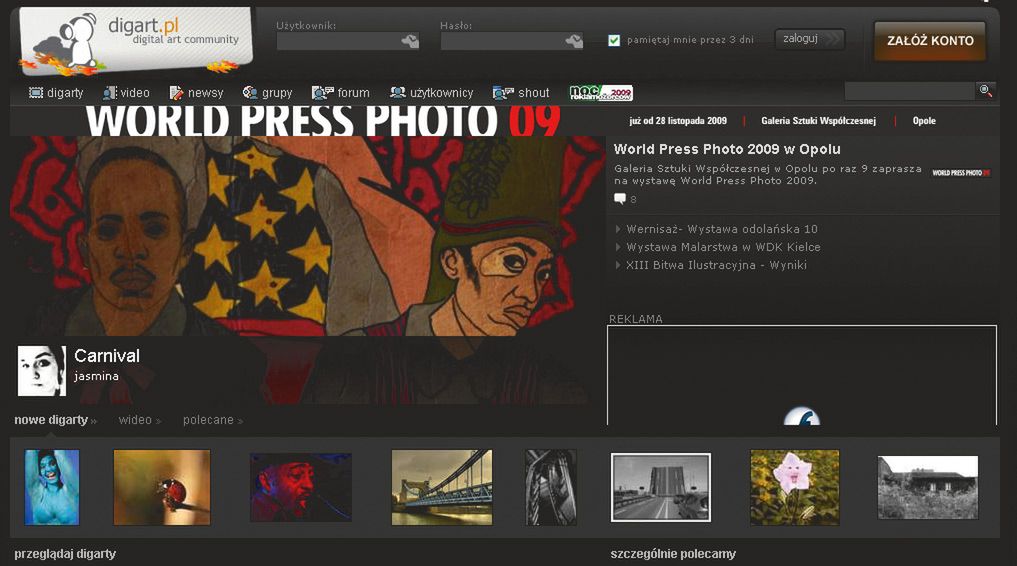1017x566 pixels.
Task: Click the key icon in Hasło field
Action: tap(574, 41)
